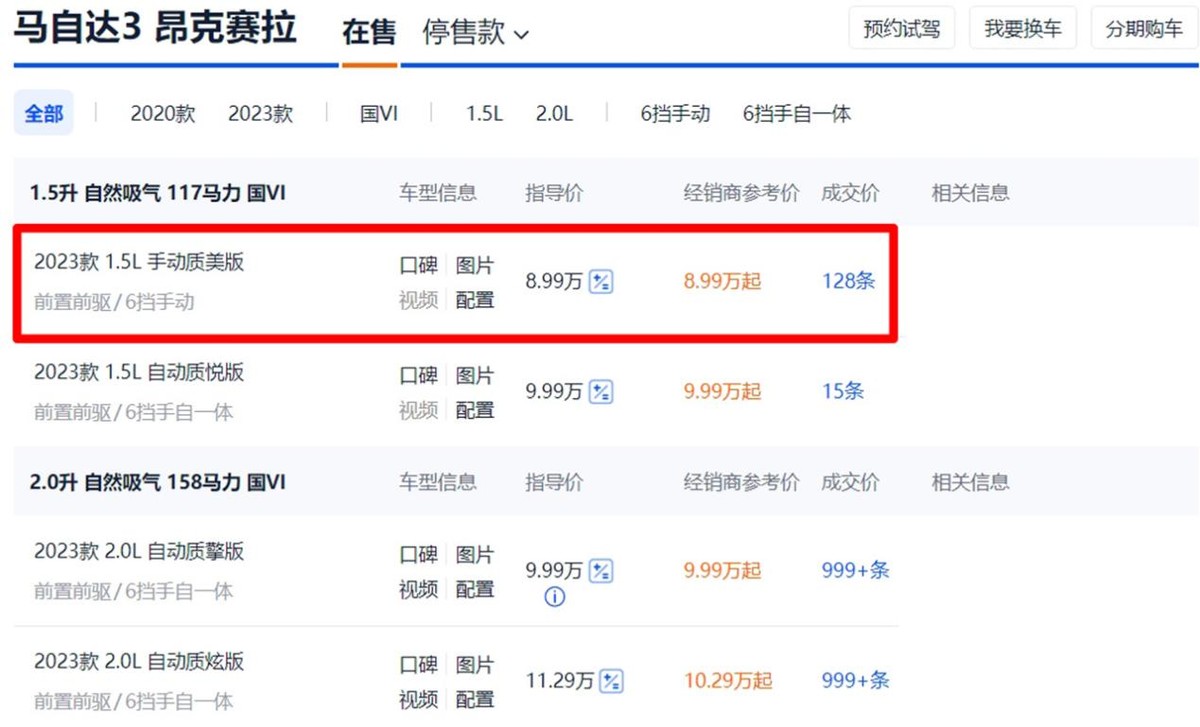
Task: Open 口碑 for 1.5L 手动质美版
Action: 418,266
